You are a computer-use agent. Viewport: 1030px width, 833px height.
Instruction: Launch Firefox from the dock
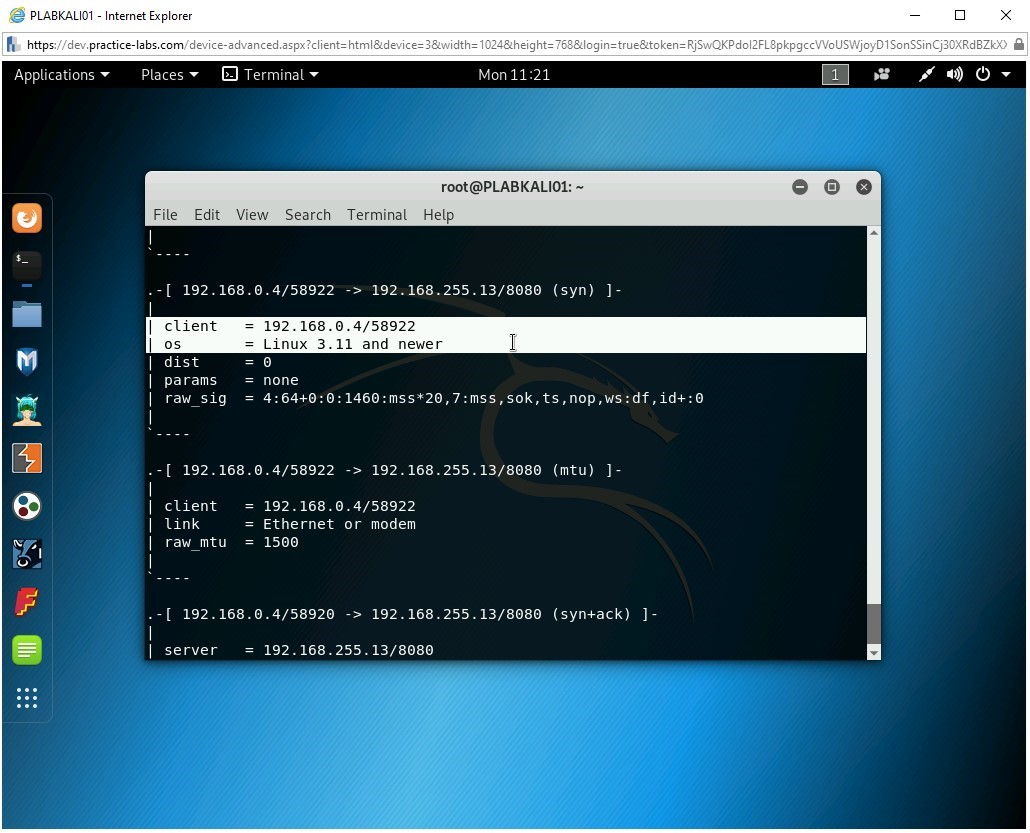[27, 218]
